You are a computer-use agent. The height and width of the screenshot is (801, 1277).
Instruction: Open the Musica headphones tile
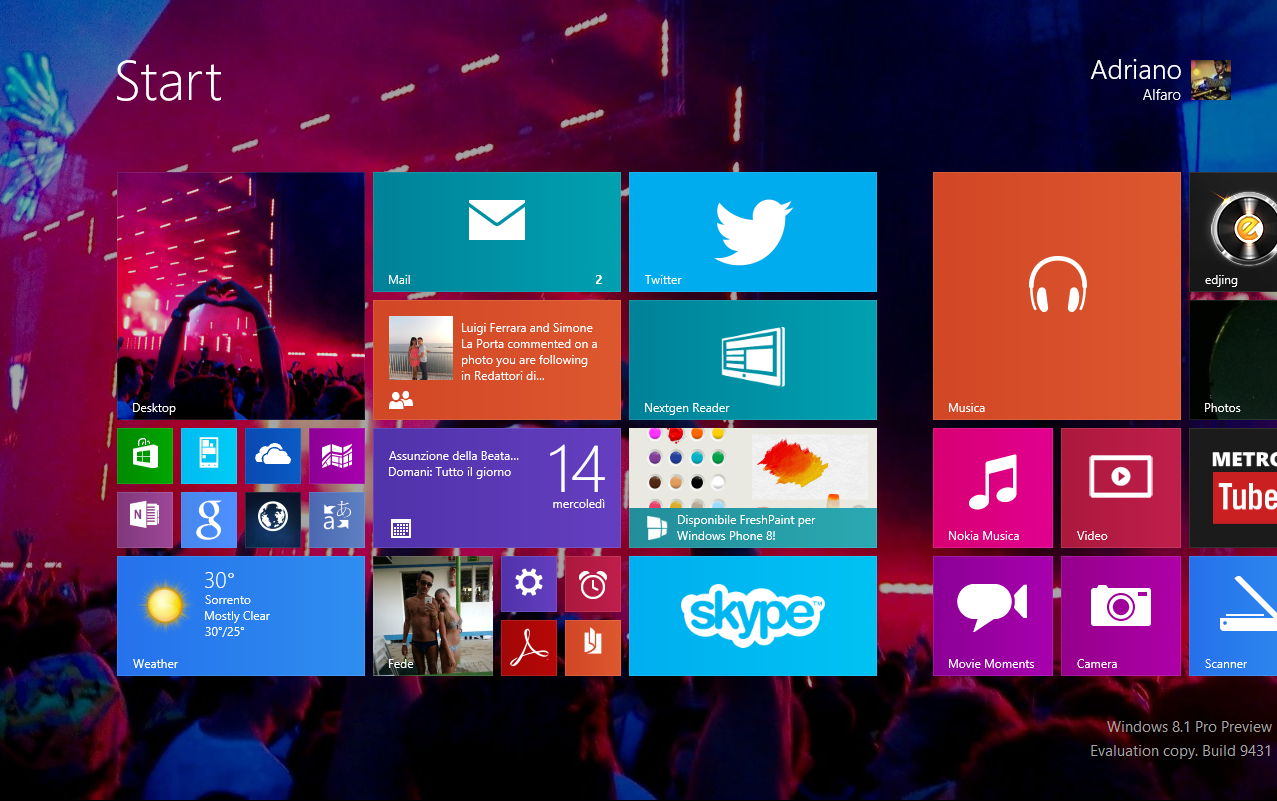[1057, 296]
